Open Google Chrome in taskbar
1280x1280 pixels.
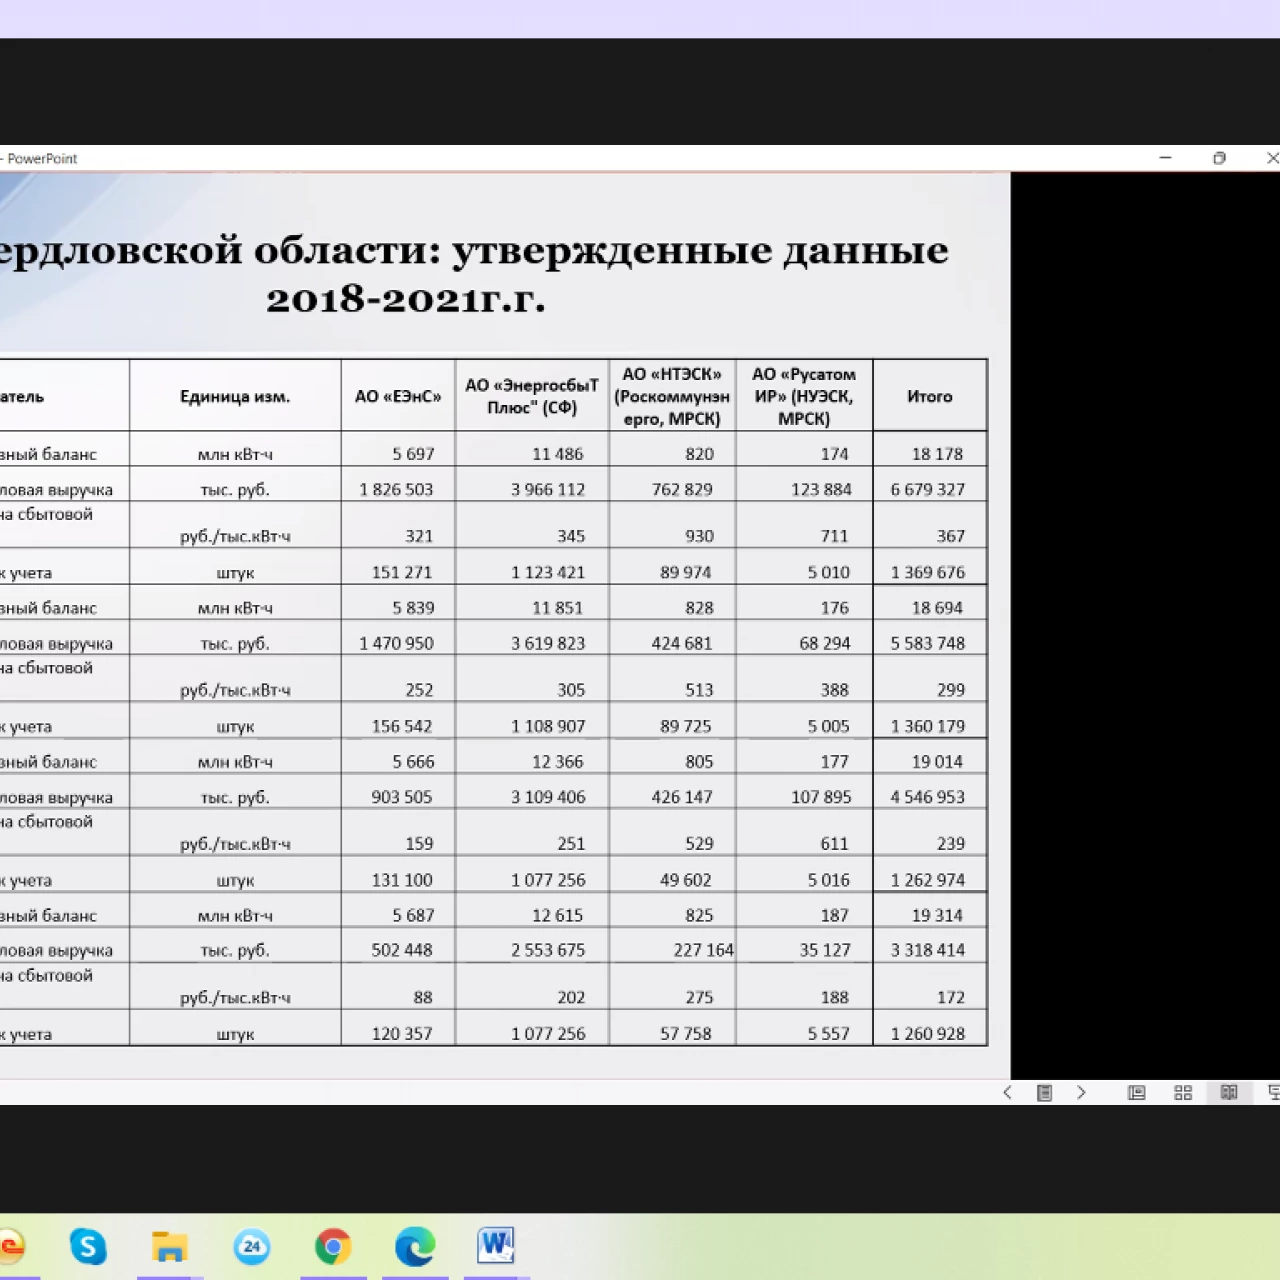click(333, 1246)
